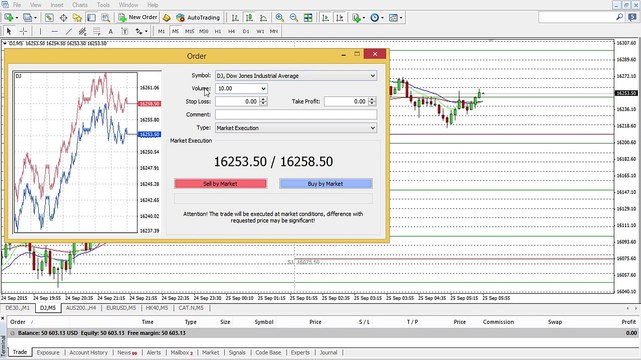Switch chart to line chart icon
The width and height of the screenshot is (641, 360).
pyautogui.click(x=264, y=18)
